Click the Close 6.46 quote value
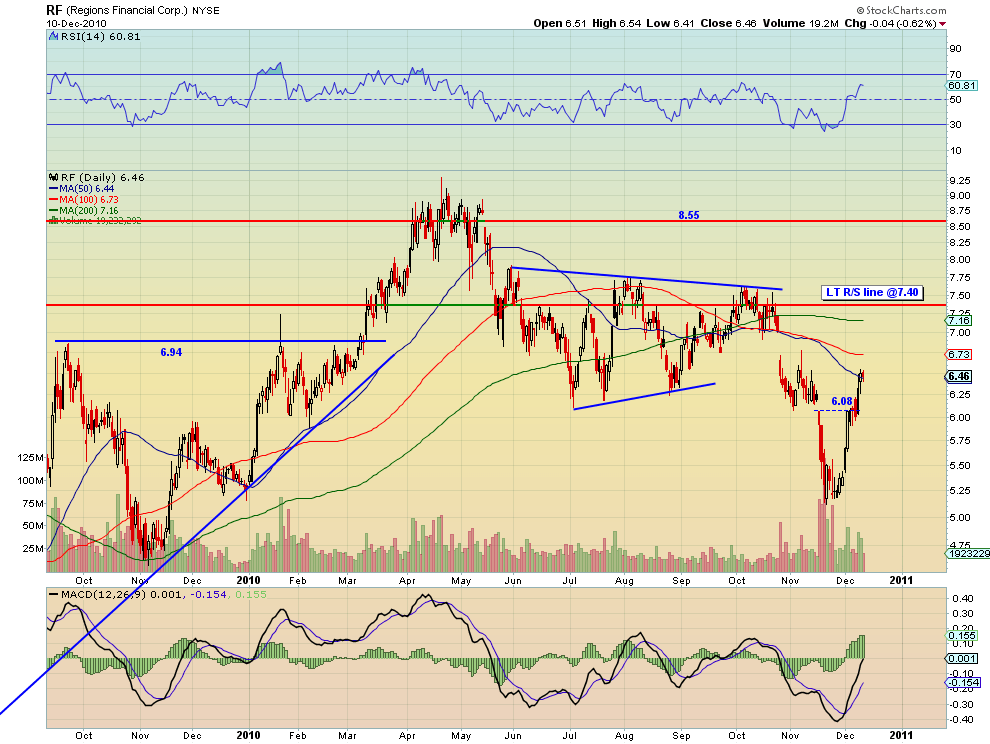990x744 pixels. click(x=729, y=23)
